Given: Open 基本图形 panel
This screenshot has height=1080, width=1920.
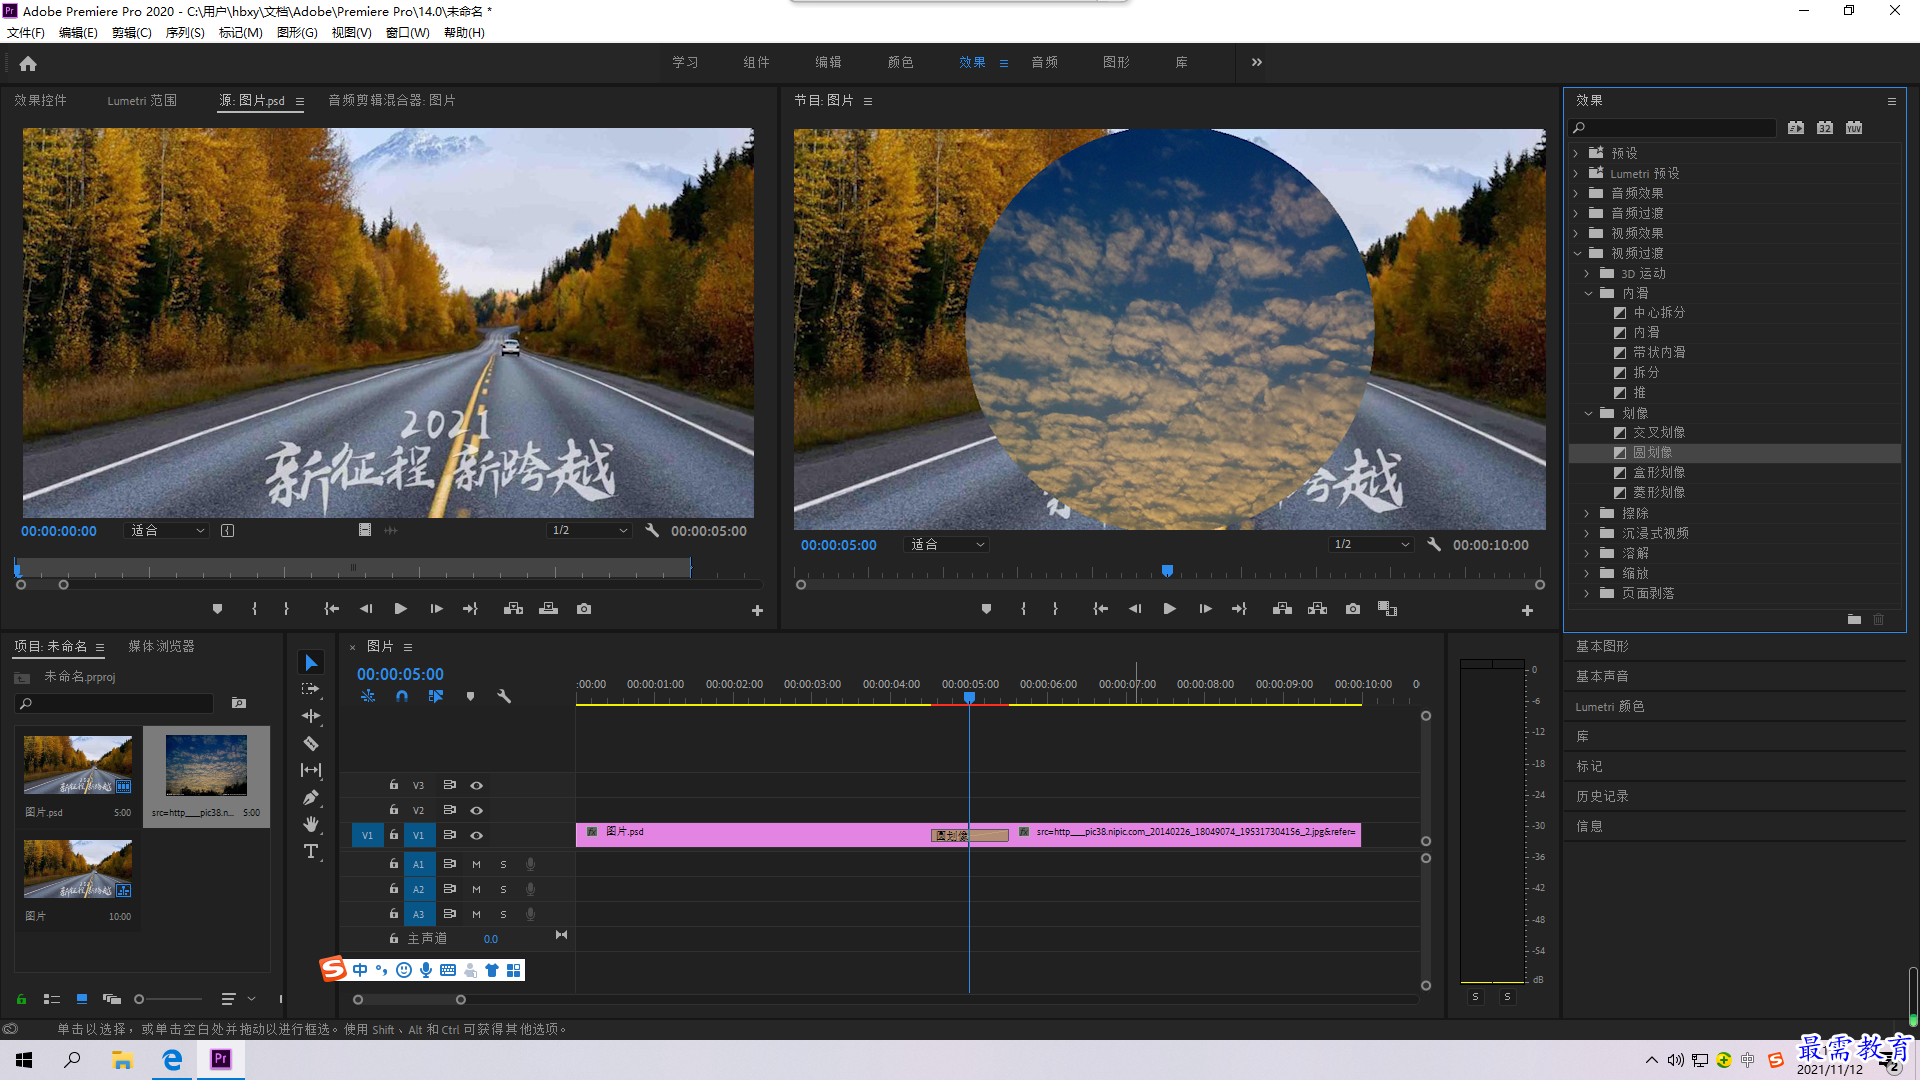Looking at the screenshot, I should 1602,647.
